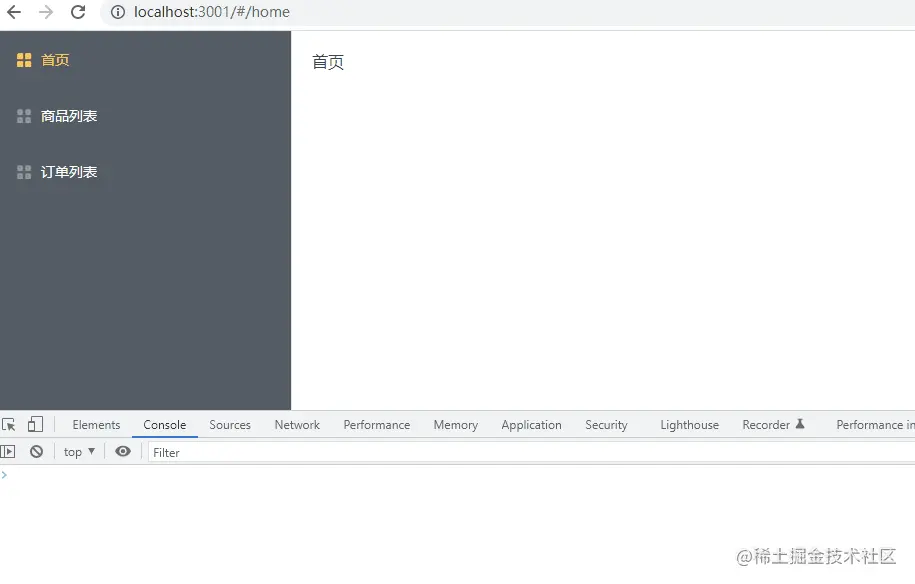Screen dimensions: 915x584
Task: Switch to the Application tab
Action: pyautogui.click(x=531, y=425)
